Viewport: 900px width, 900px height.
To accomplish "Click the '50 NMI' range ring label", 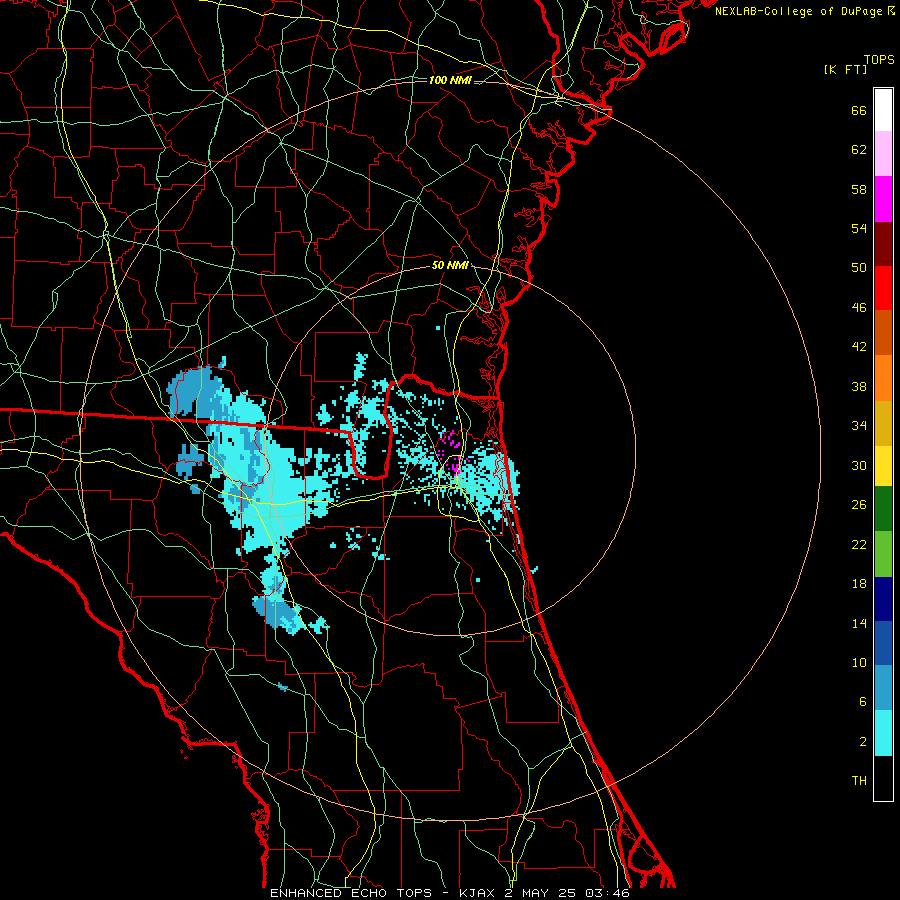I will (450, 265).
